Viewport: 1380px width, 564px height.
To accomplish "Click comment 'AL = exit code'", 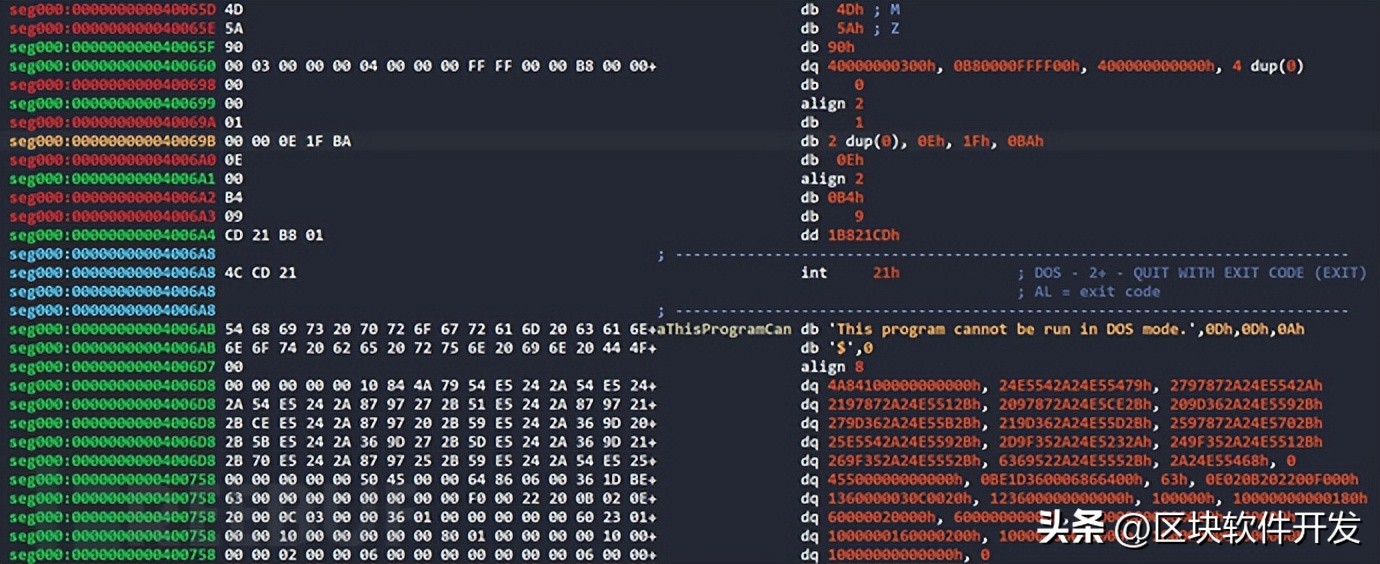I will click(1097, 292).
